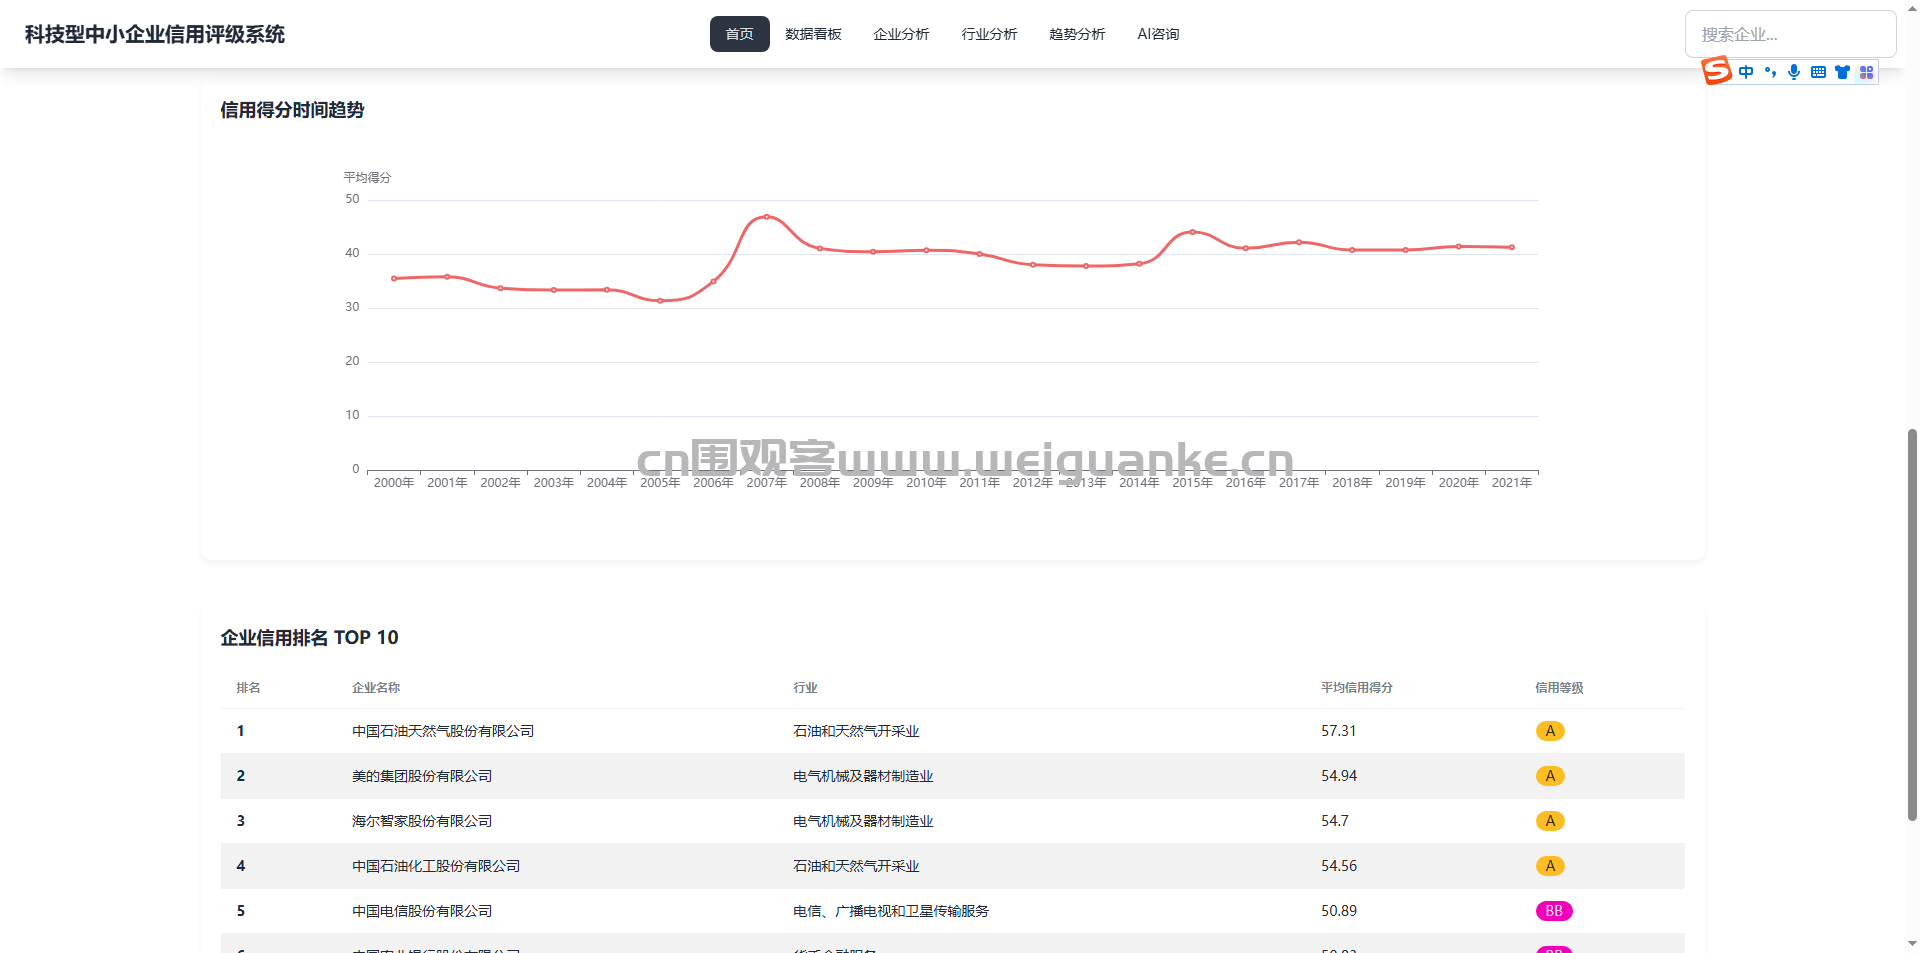Open the soft keyboard icon
The height and width of the screenshot is (953, 1920).
(1818, 72)
